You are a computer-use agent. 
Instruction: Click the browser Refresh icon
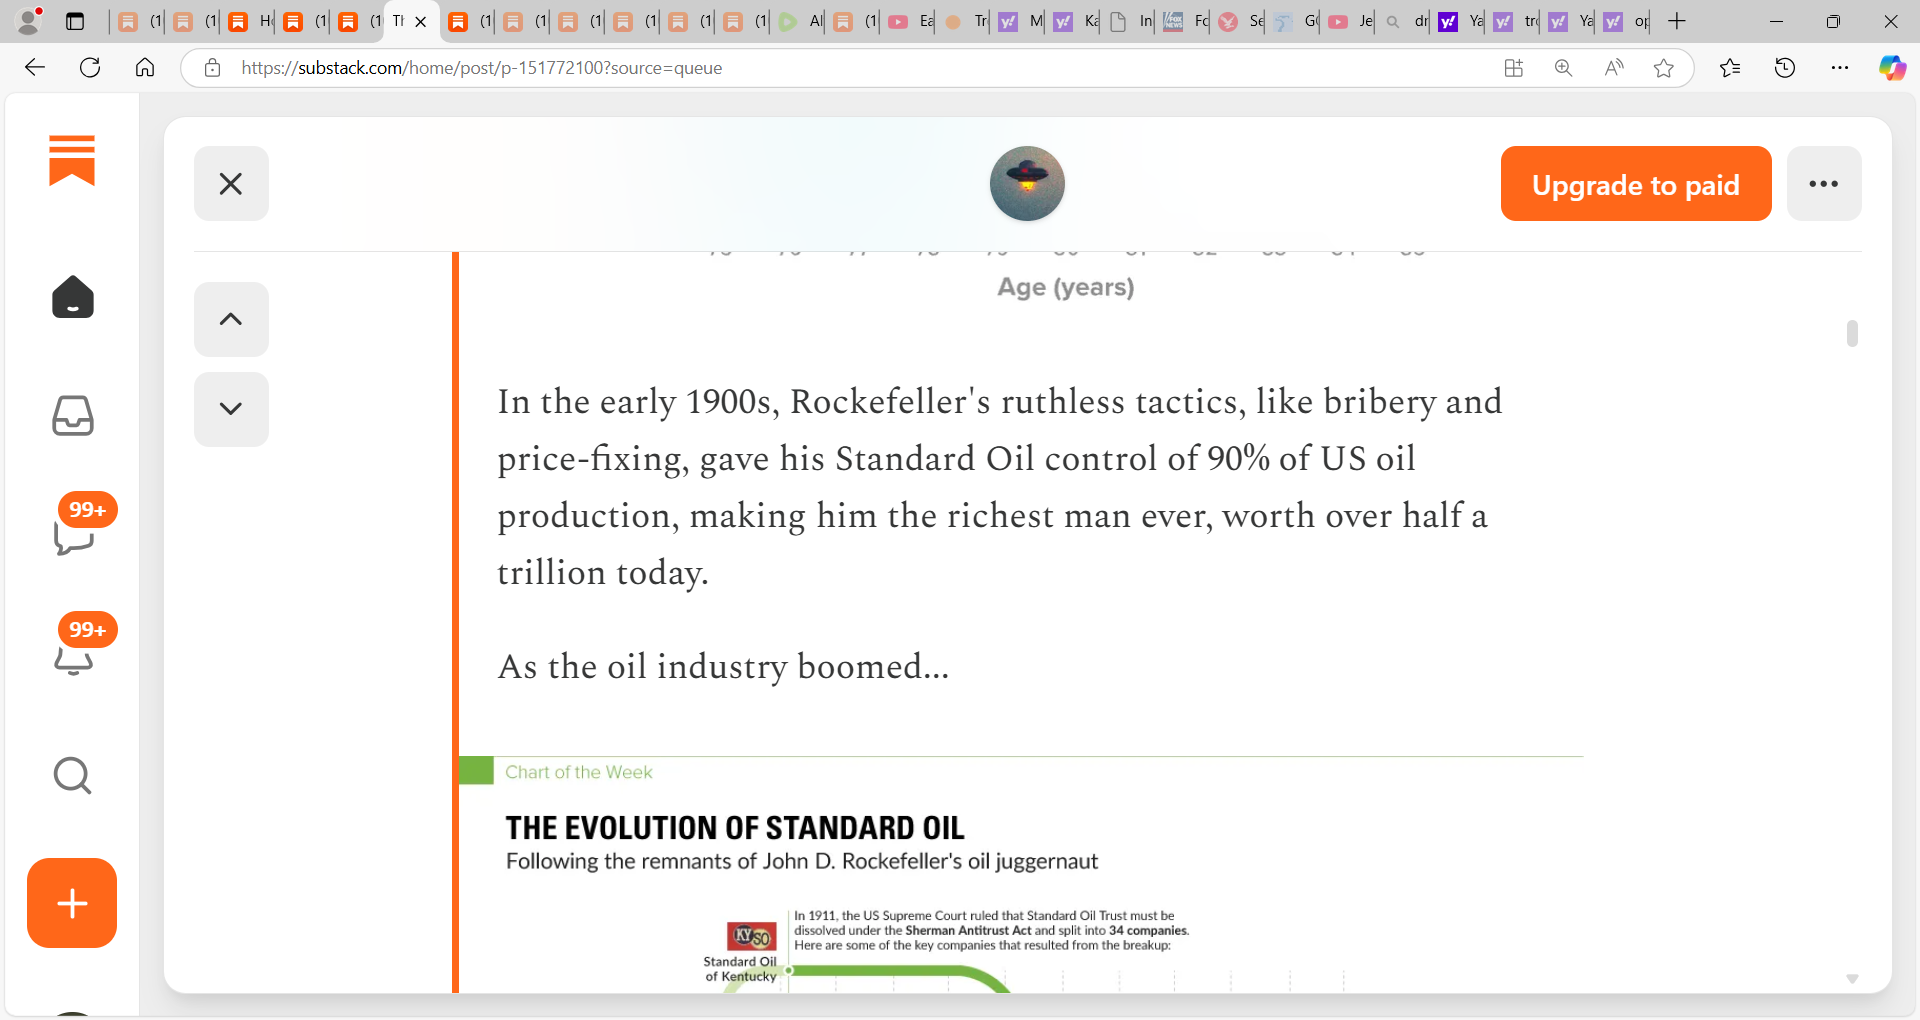(x=90, y=68)
